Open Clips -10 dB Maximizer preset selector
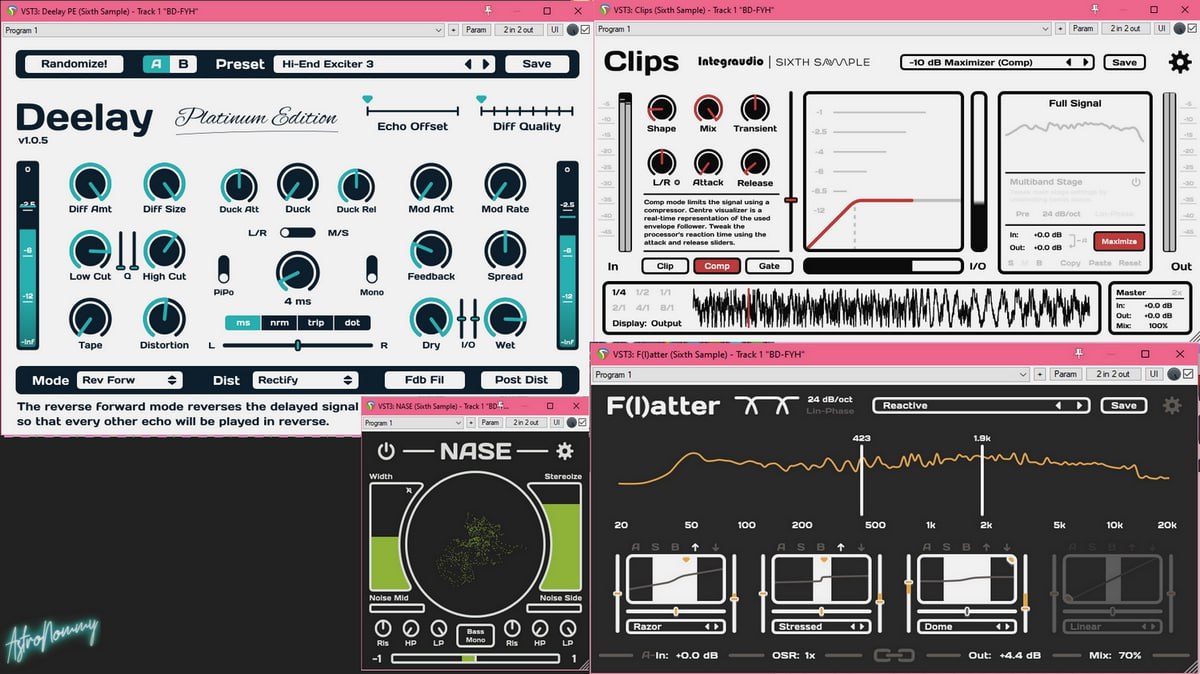This screenshot has width=1200, height=674. coord(997,62)
